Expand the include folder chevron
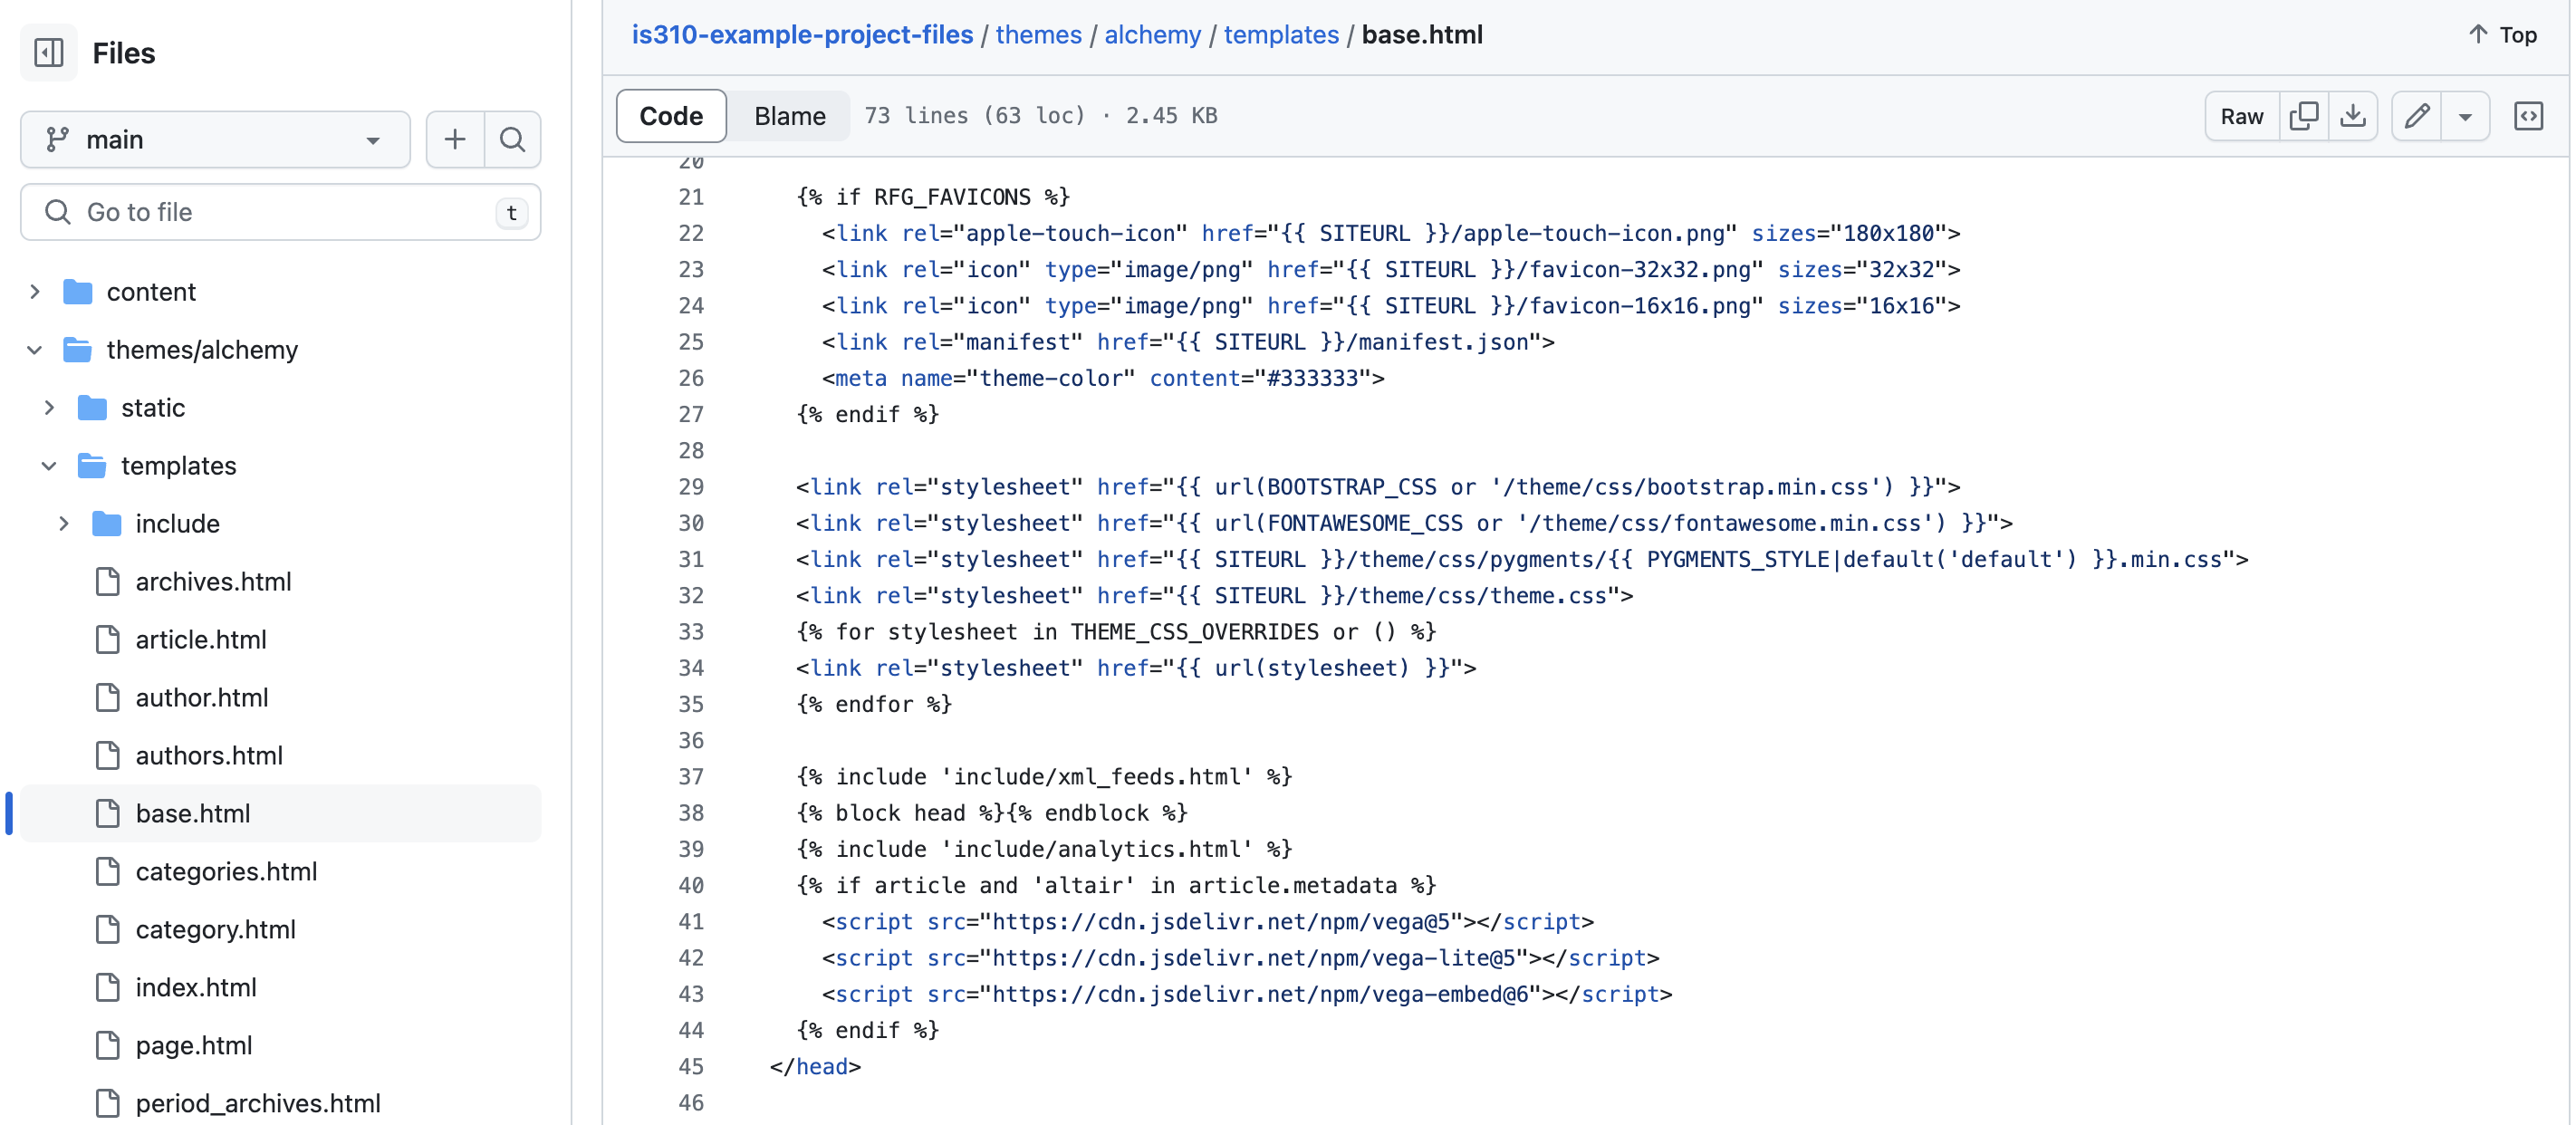 pyautogui.click(x=64, y=523)
